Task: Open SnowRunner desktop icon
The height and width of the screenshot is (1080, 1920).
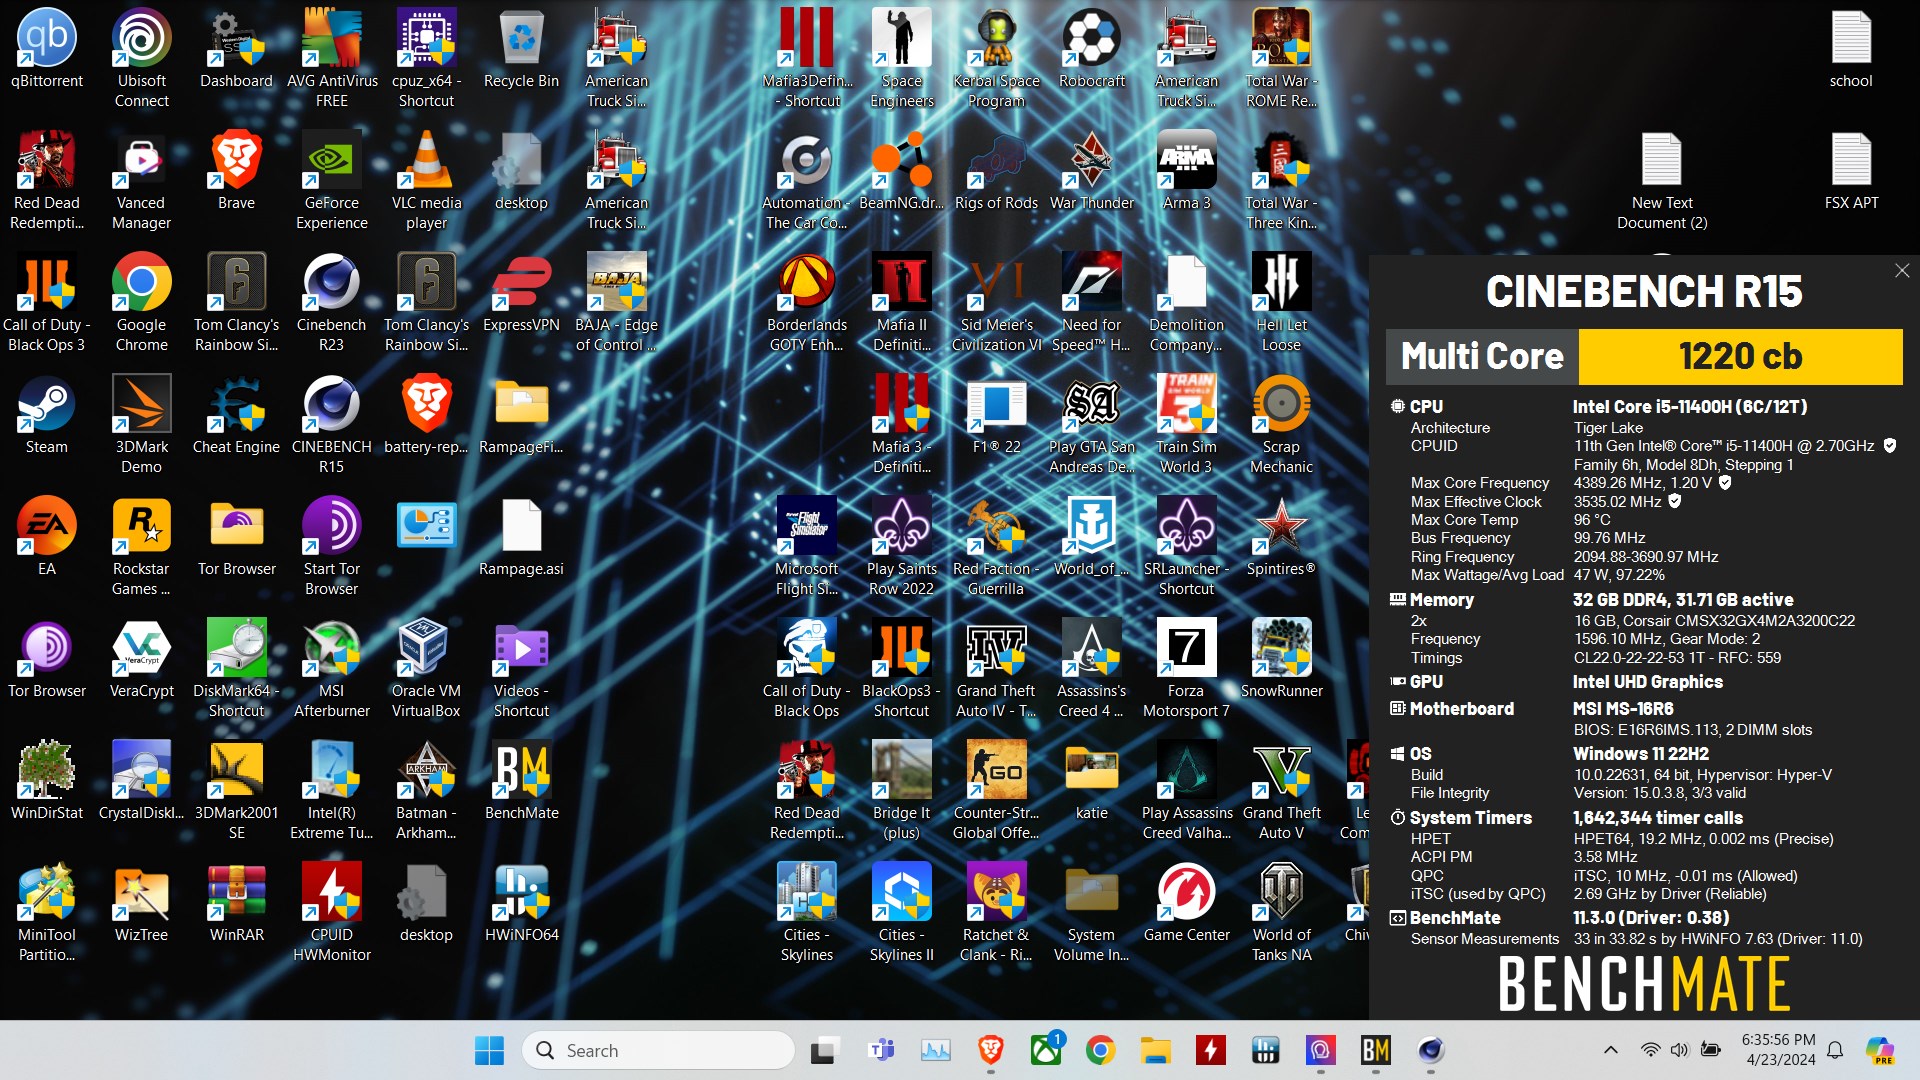Action: click(1281, 660)
